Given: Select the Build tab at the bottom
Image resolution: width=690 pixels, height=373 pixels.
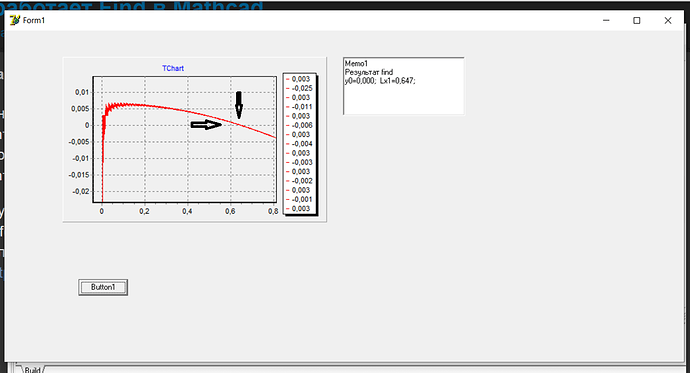Looking at the screenshot, I should (32, 369).
